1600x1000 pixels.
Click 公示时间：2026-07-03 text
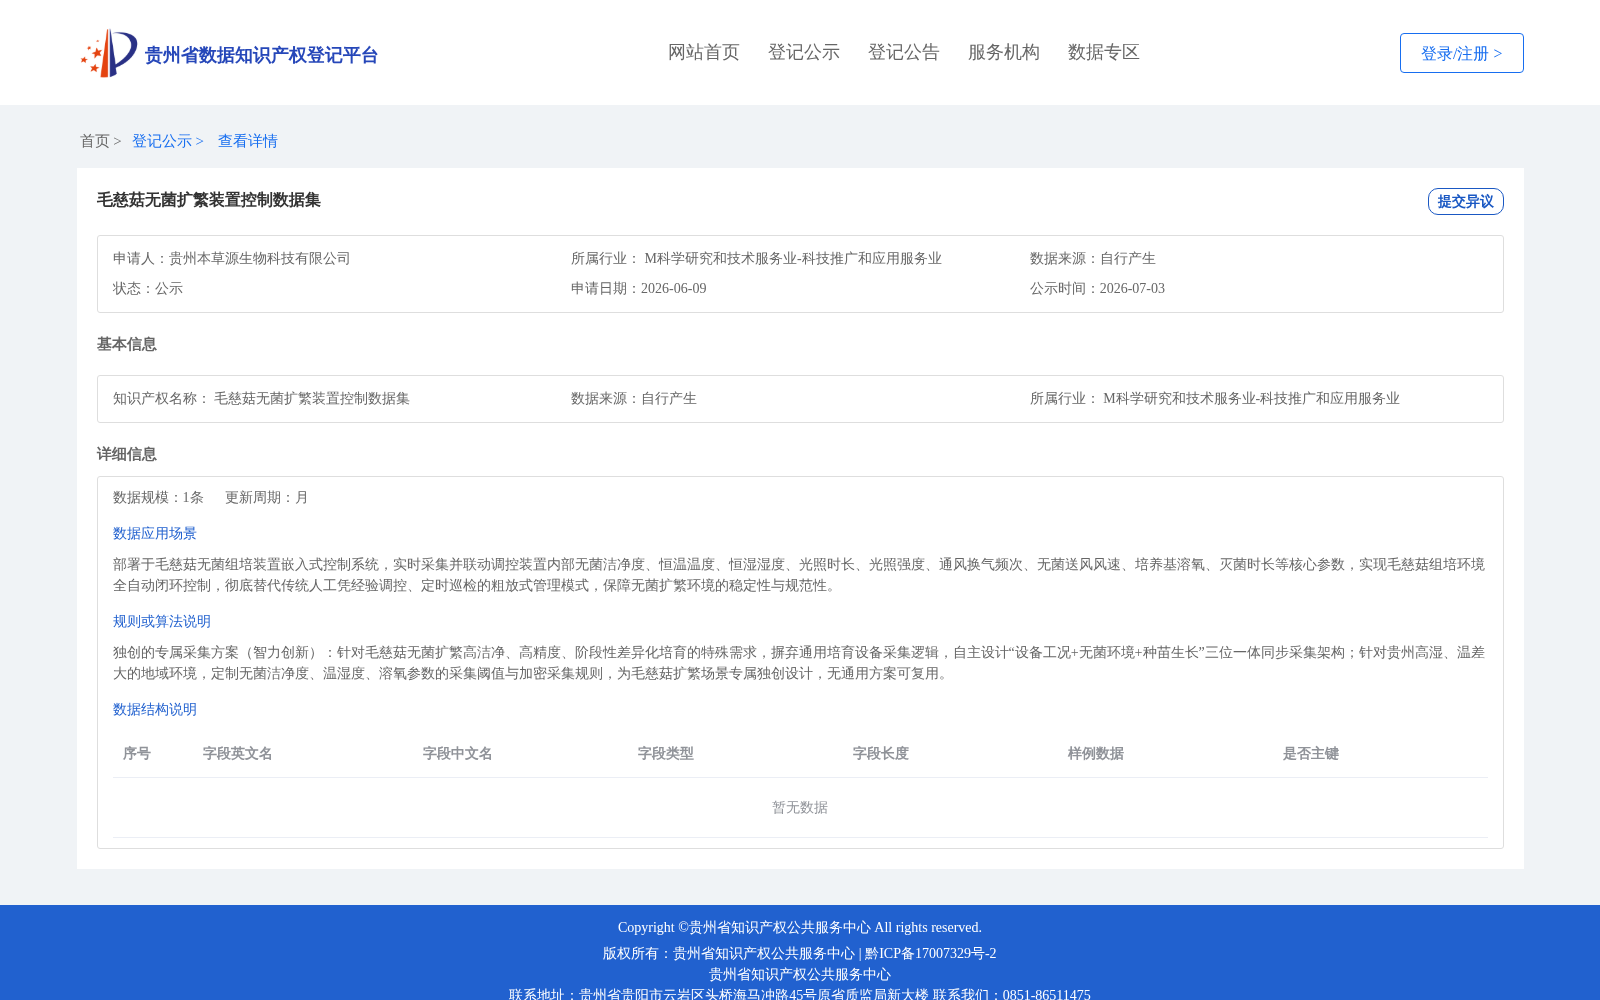tap(1097, 288)
